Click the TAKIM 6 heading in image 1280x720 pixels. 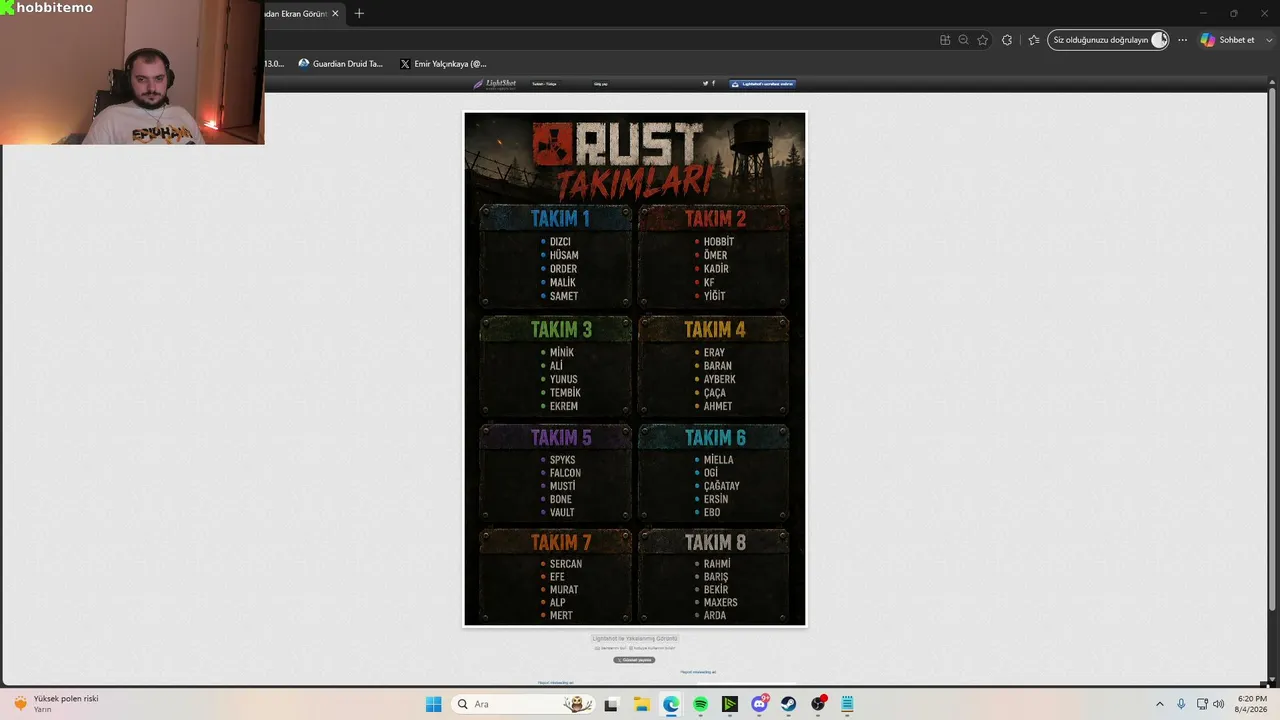[x=715, y=437]
